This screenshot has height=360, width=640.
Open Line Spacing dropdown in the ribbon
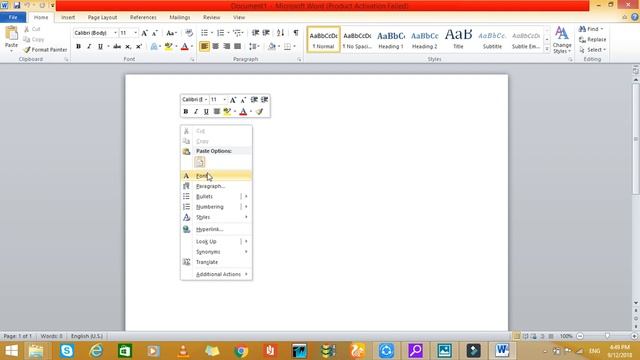254,47
